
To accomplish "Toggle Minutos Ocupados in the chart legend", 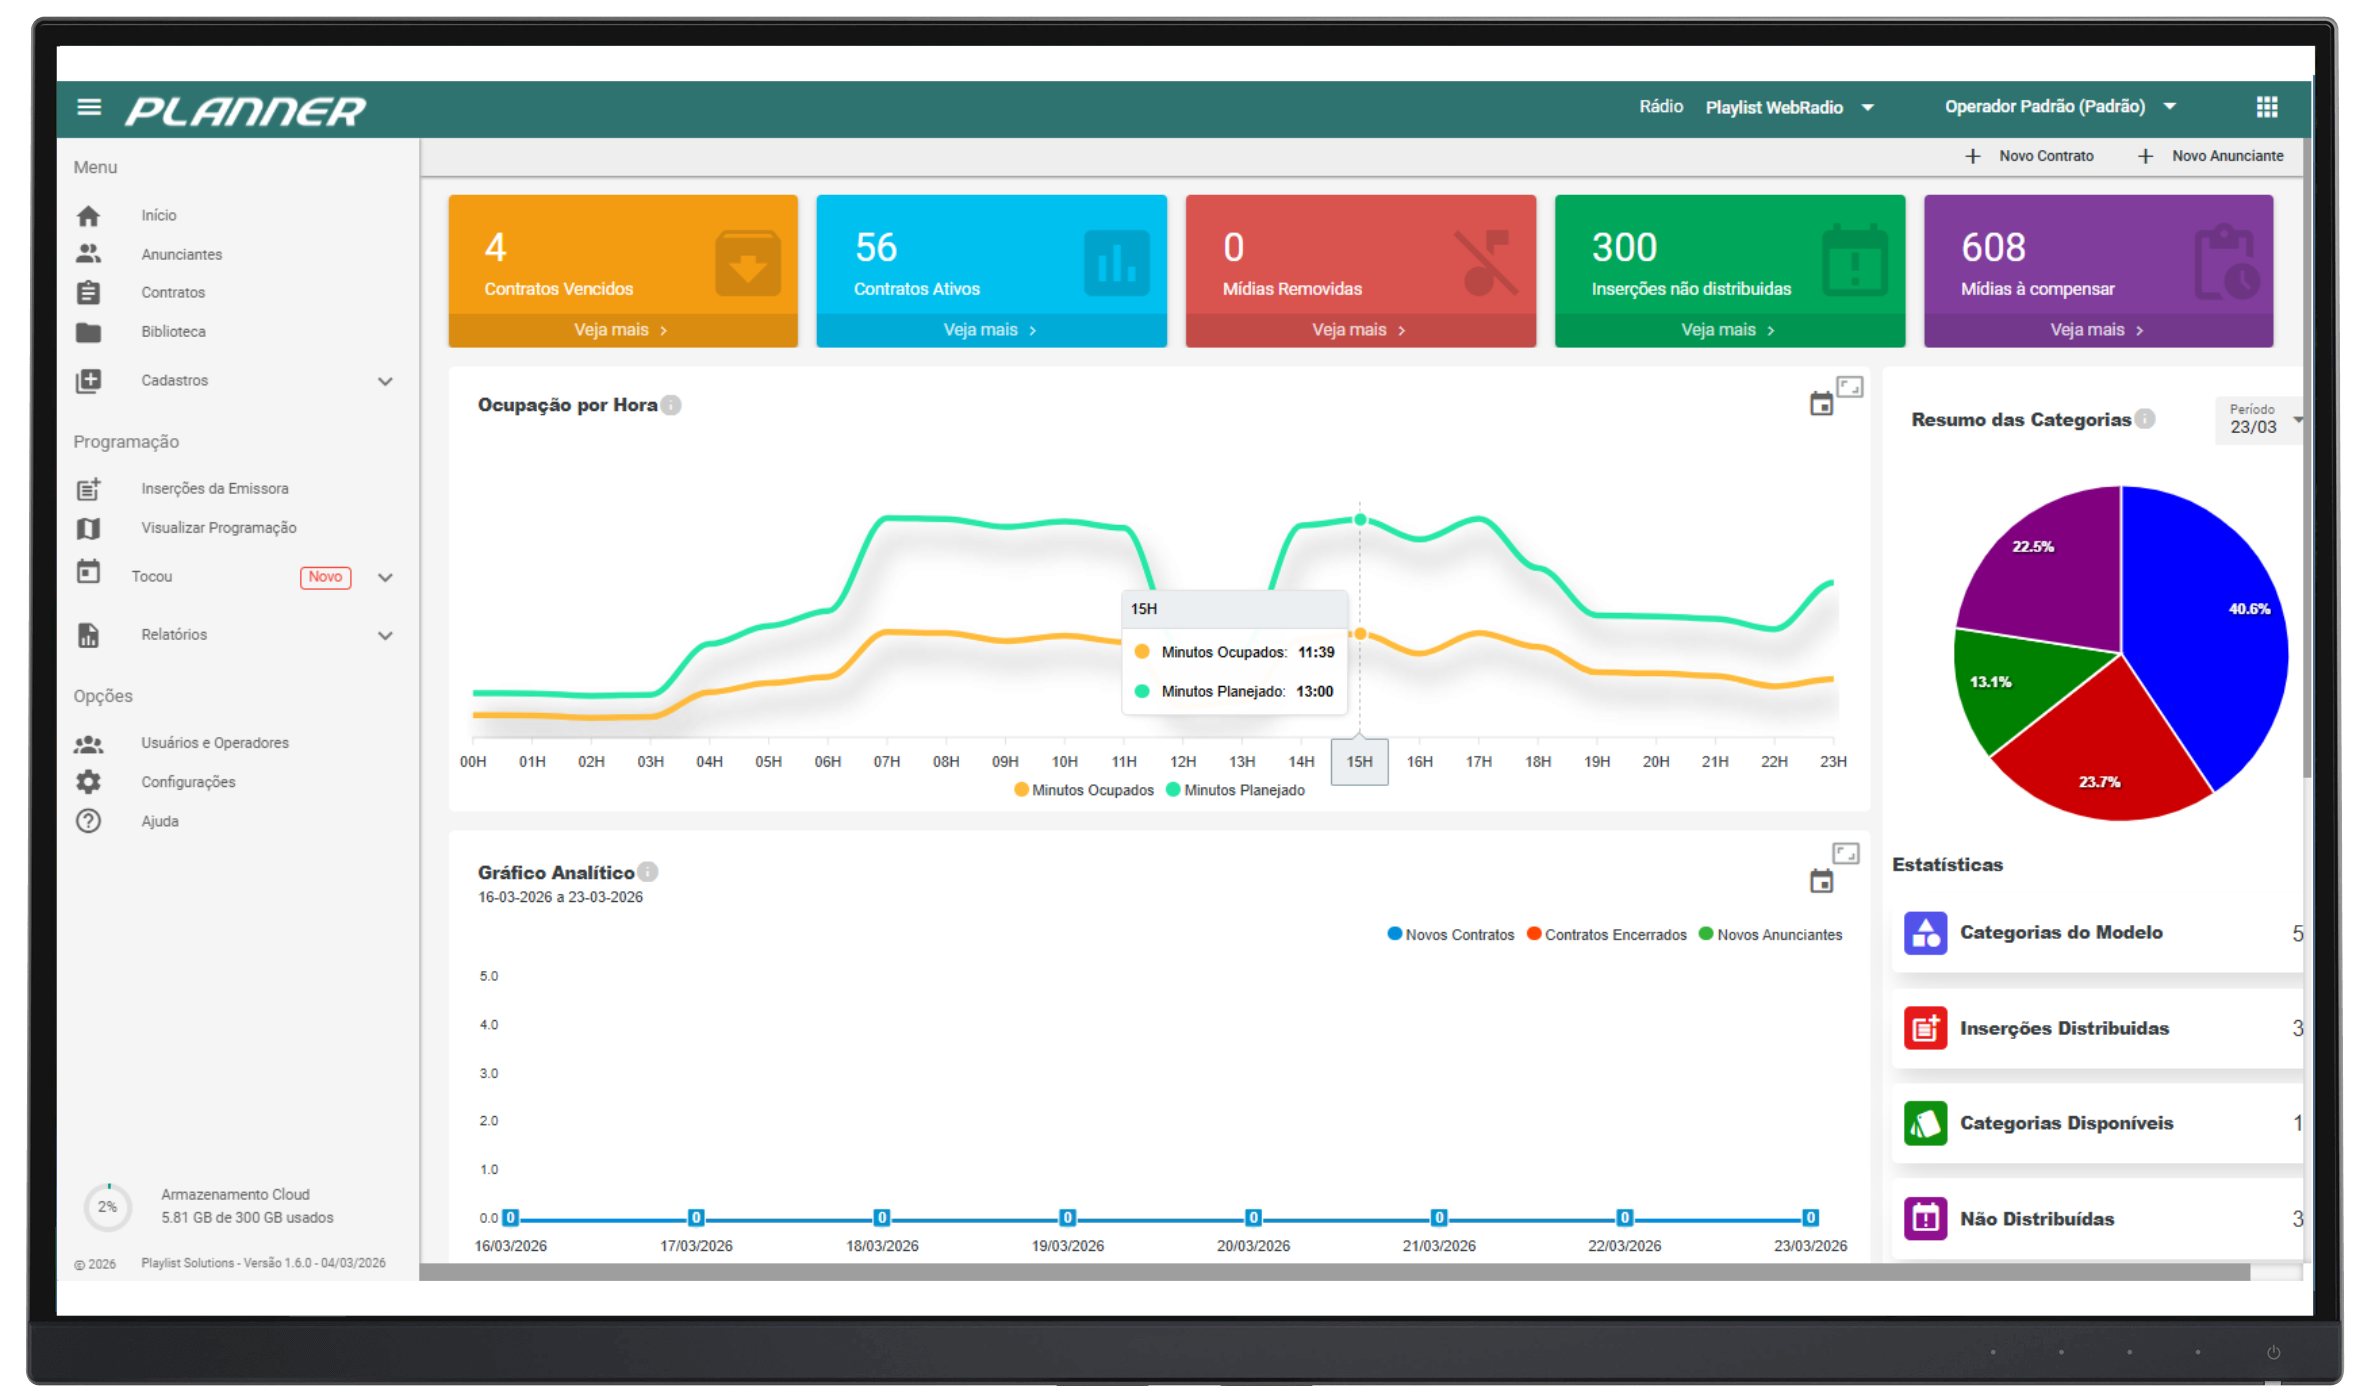I will [x=1083, y=789].
